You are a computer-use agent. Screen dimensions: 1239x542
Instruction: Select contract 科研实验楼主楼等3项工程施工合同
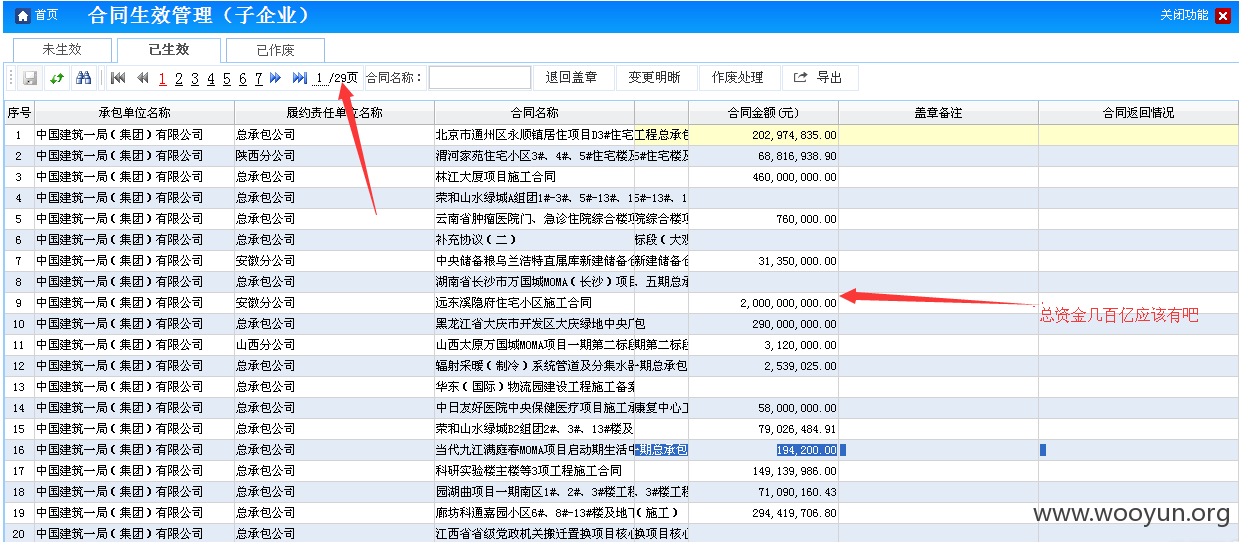pos(534,470)
